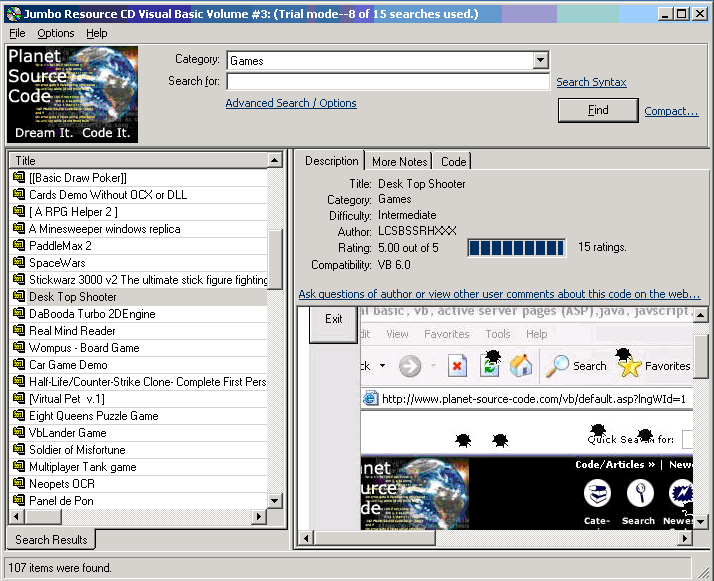Click the icon beside Soldier of Misfortune
Screen dimensions: 714x581
19,449
